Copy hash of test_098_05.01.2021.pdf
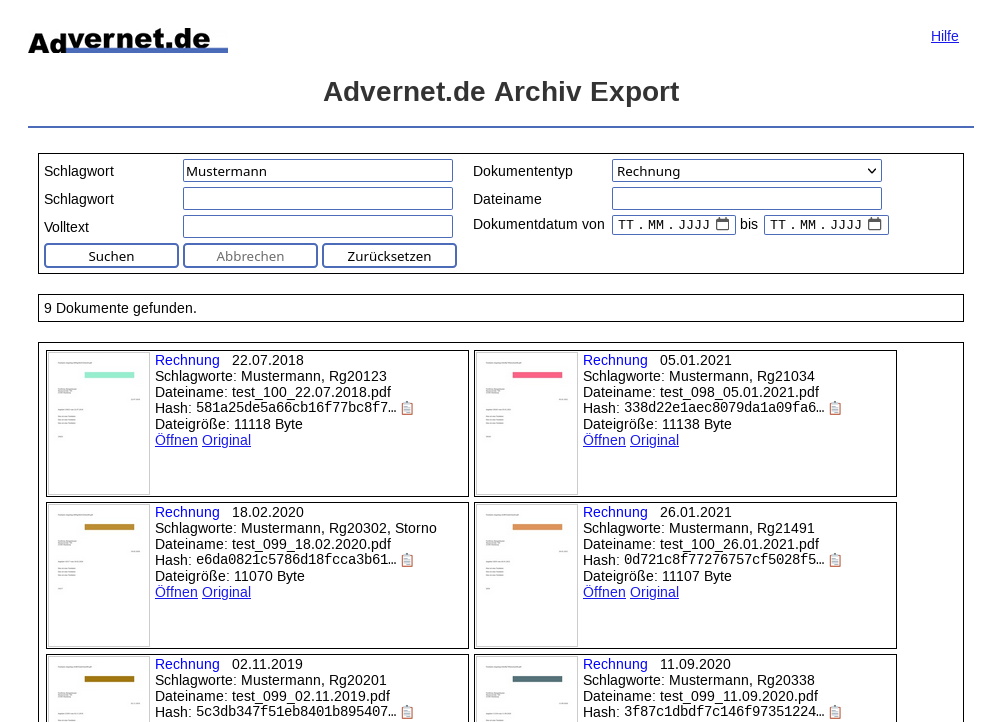The height and width of the screenshot is (722, 1002). click(x=835, y=408)
